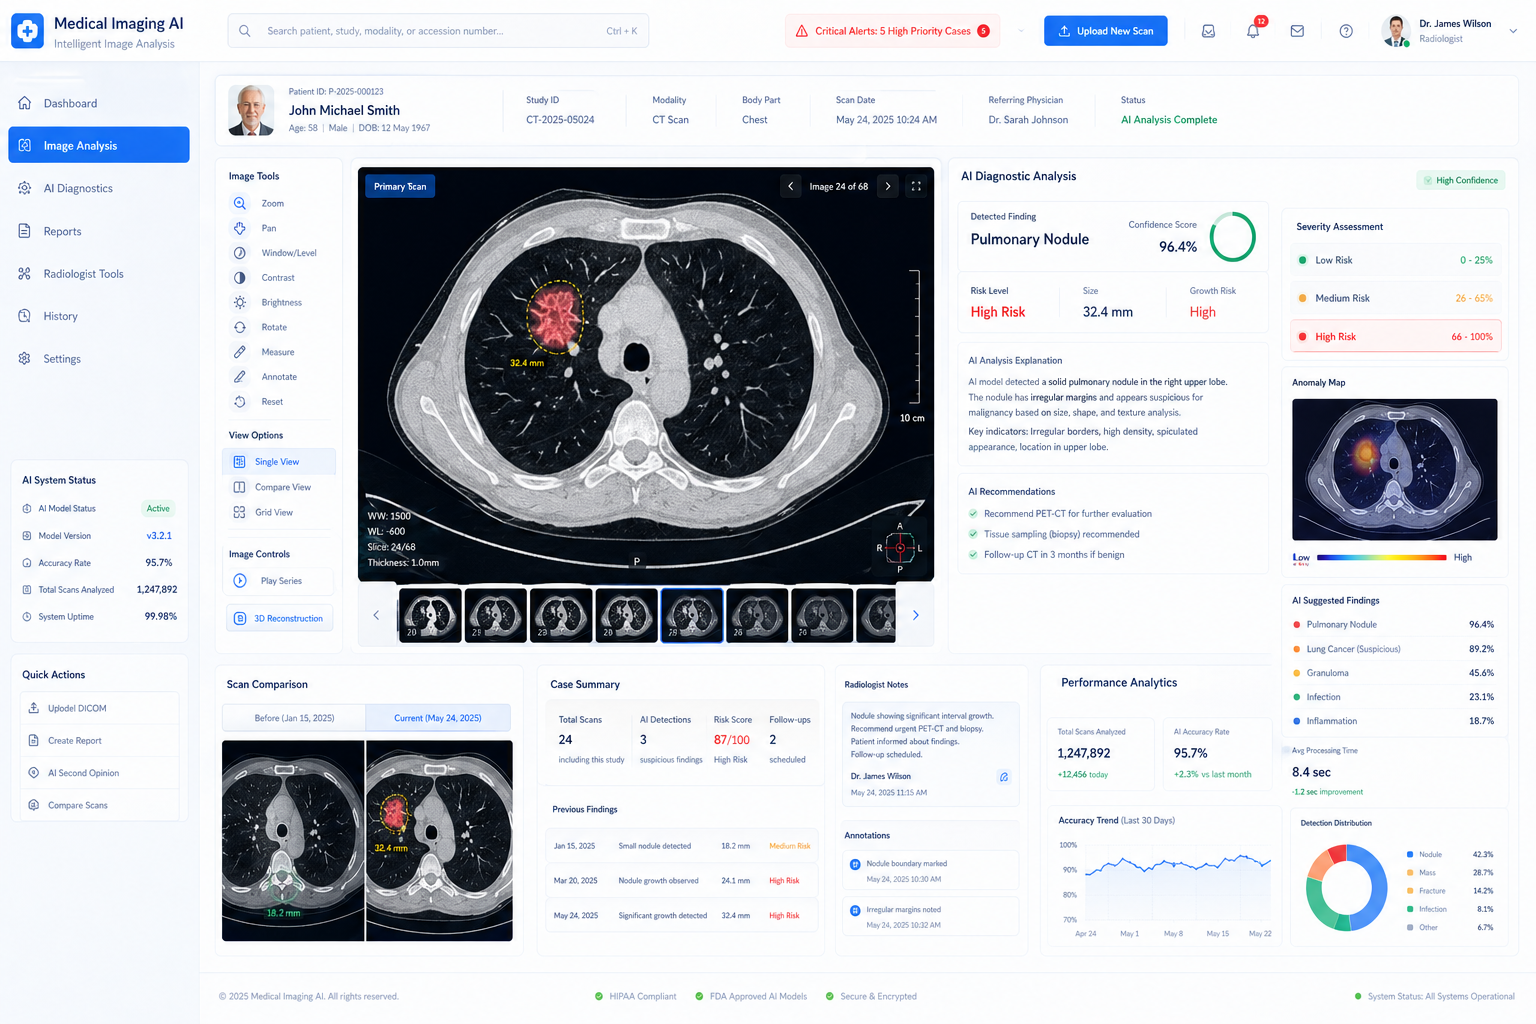The width and height of the screenshot is (1536, 1024).
Task: Switch to Before (Jan 15, 2025) tab
Action: (294, 718)
